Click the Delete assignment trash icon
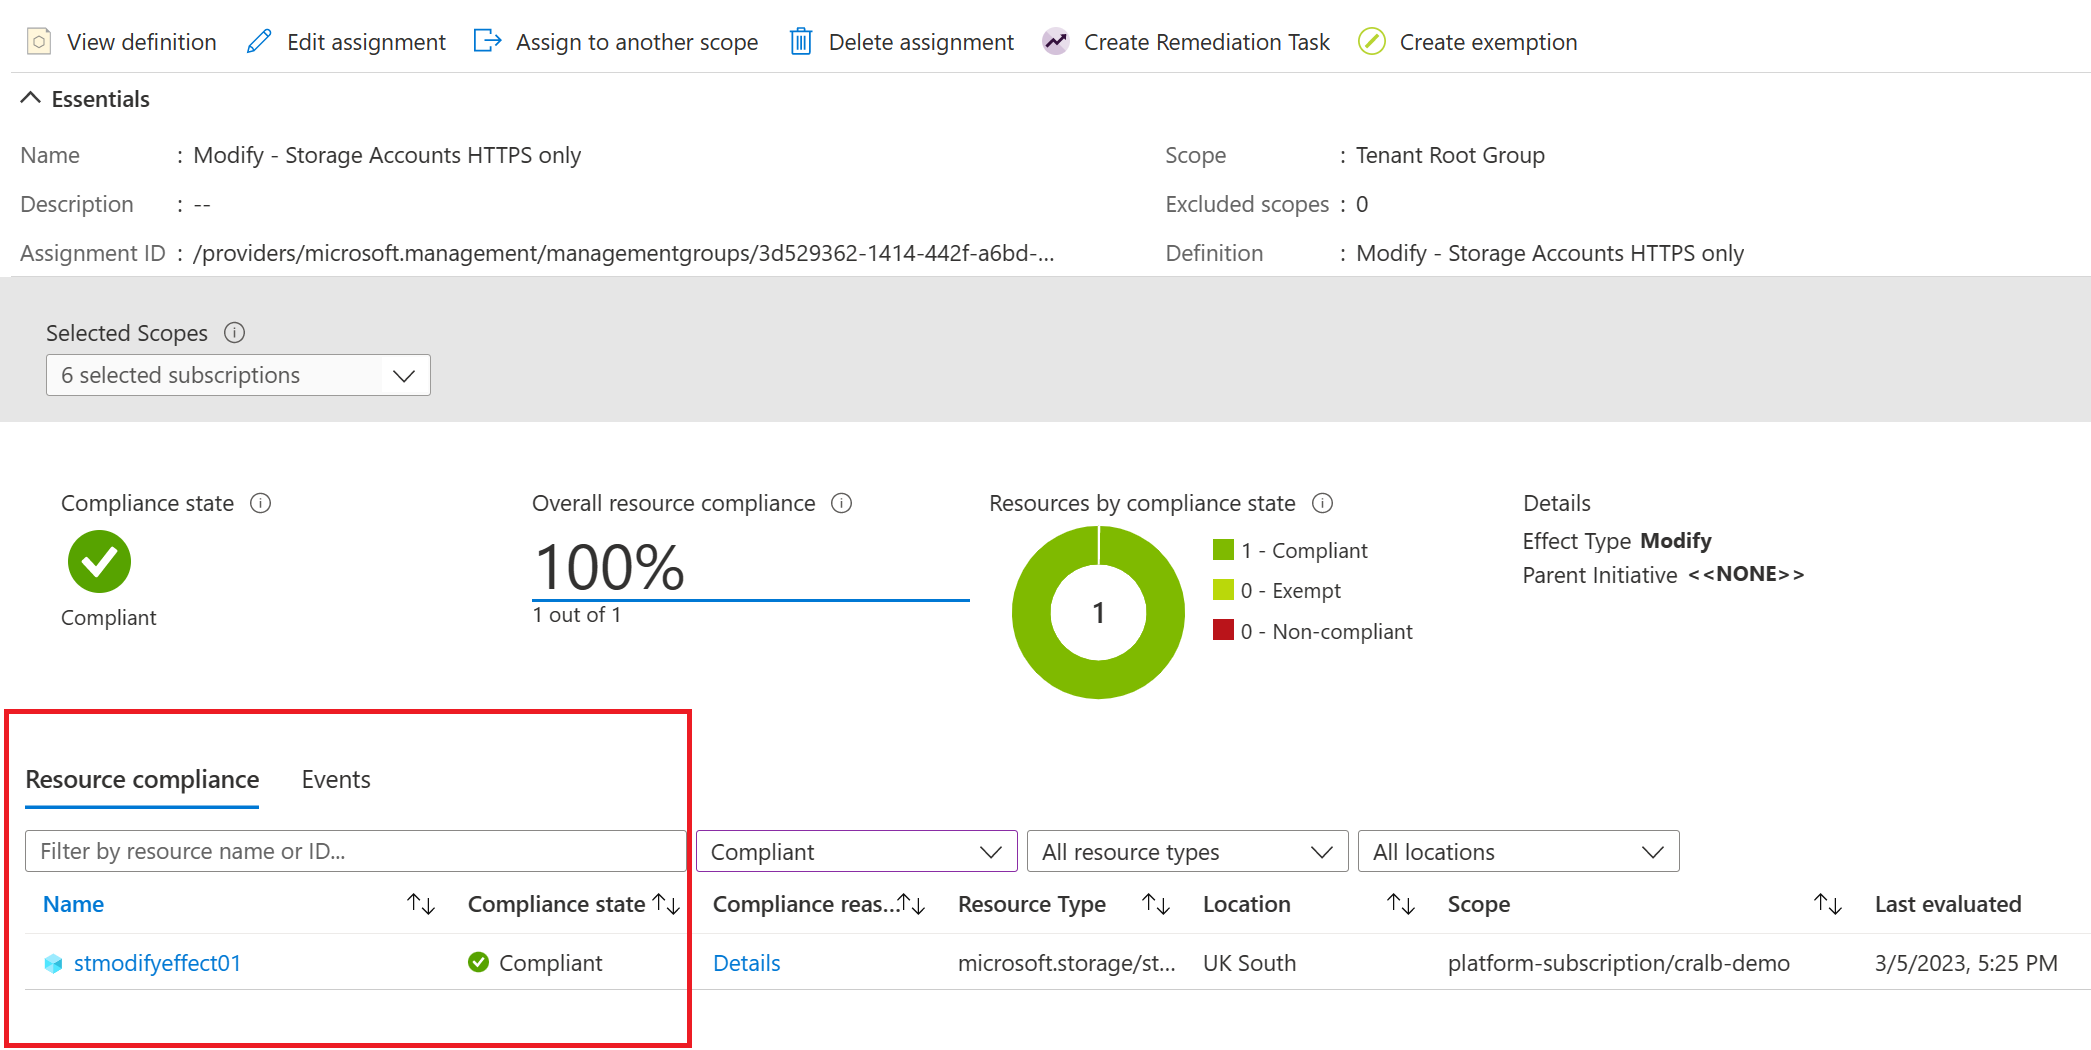The width and height of the screenshot is (2091, 1050). [801, 42]
